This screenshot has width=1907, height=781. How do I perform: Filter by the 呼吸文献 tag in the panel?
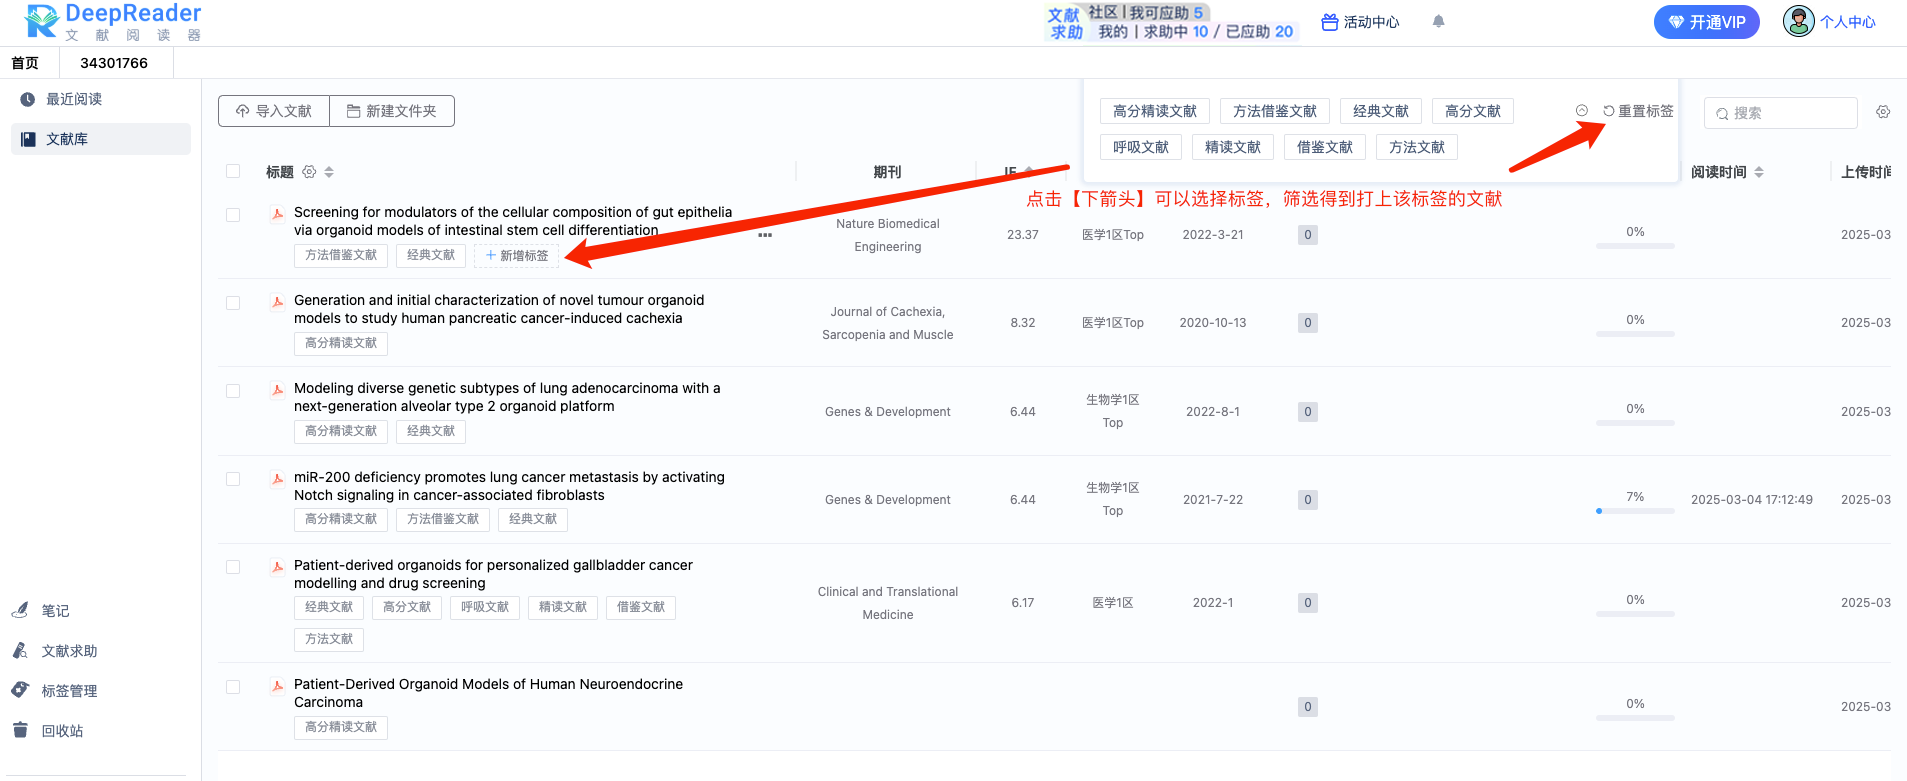pos(1141,147)
